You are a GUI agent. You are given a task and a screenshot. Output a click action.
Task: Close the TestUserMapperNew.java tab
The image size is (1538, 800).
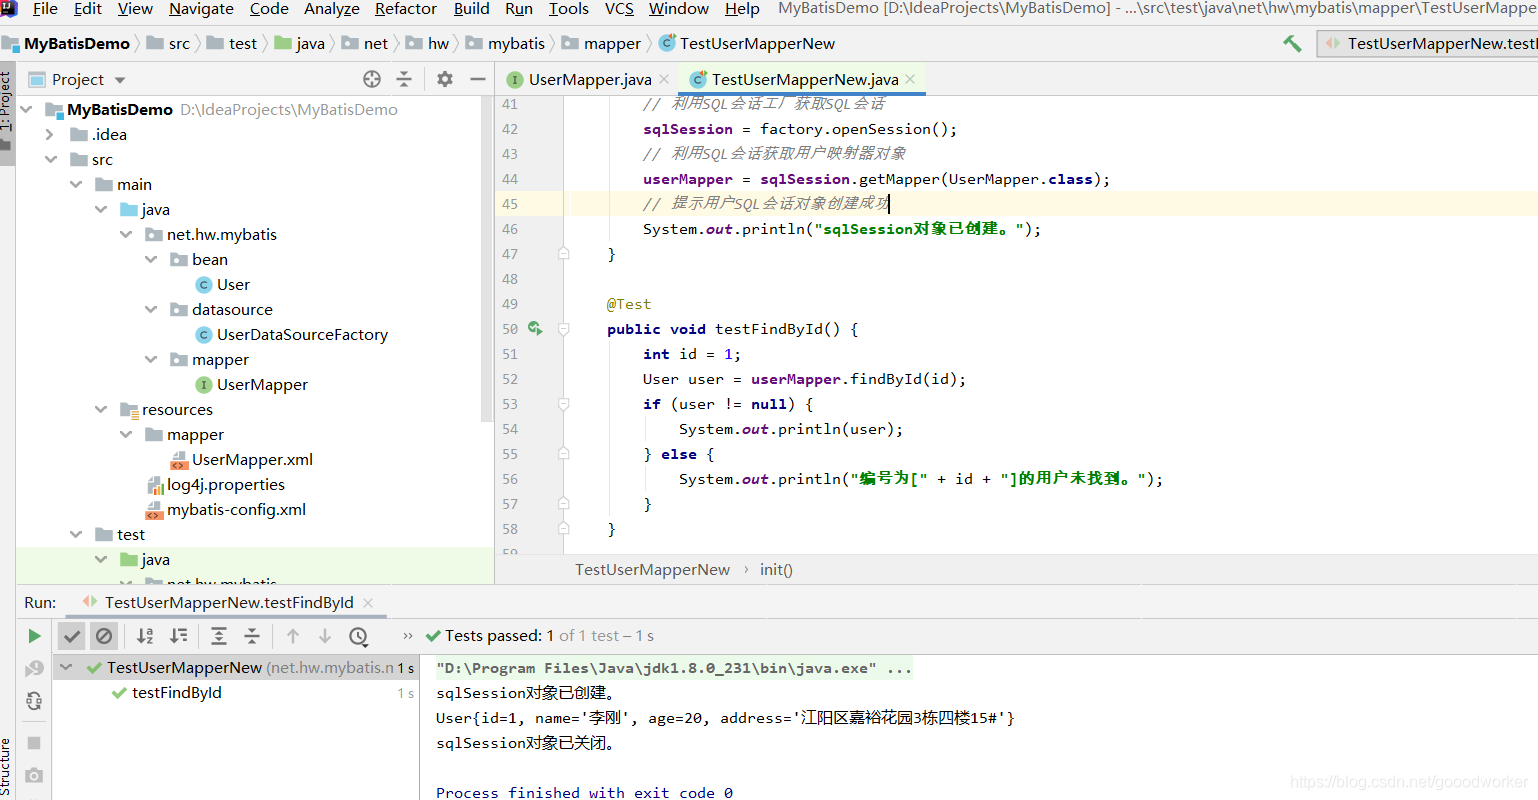point(910,79)
